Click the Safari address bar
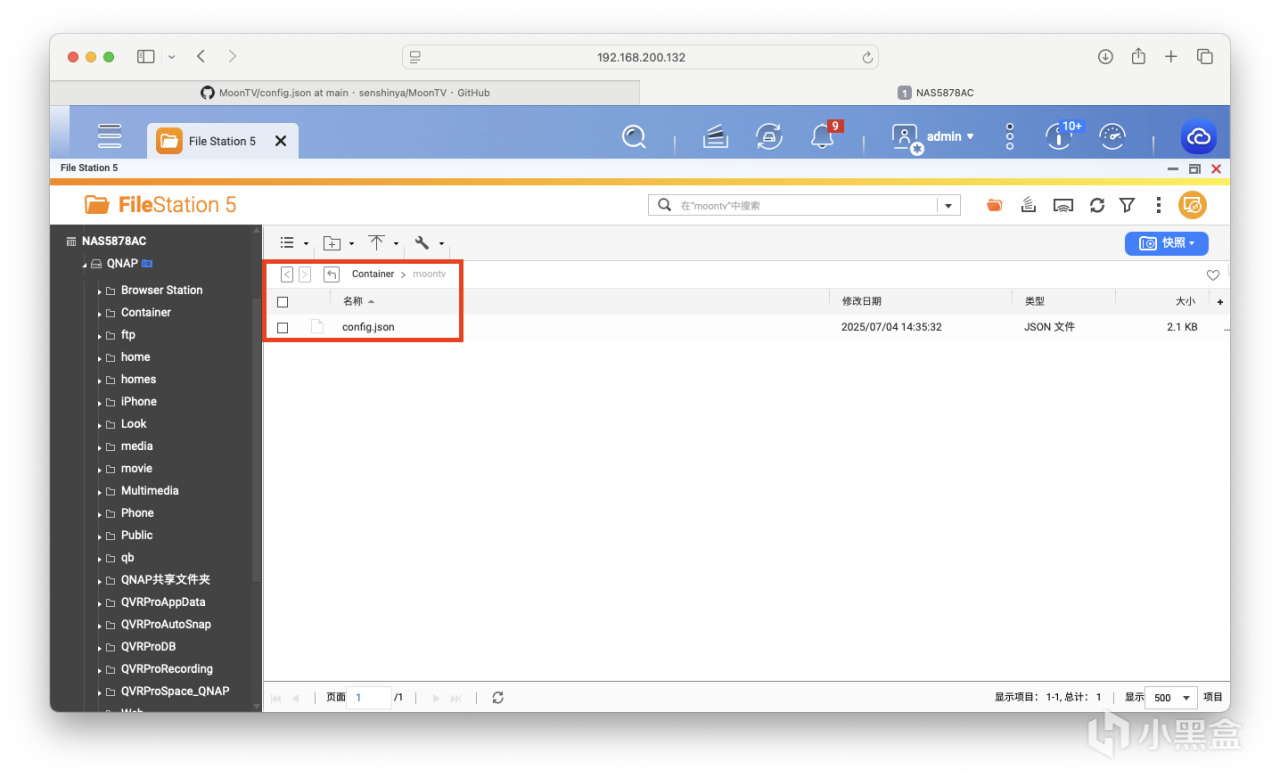Viewport: 1280px width, 778px height. point(641,57)
